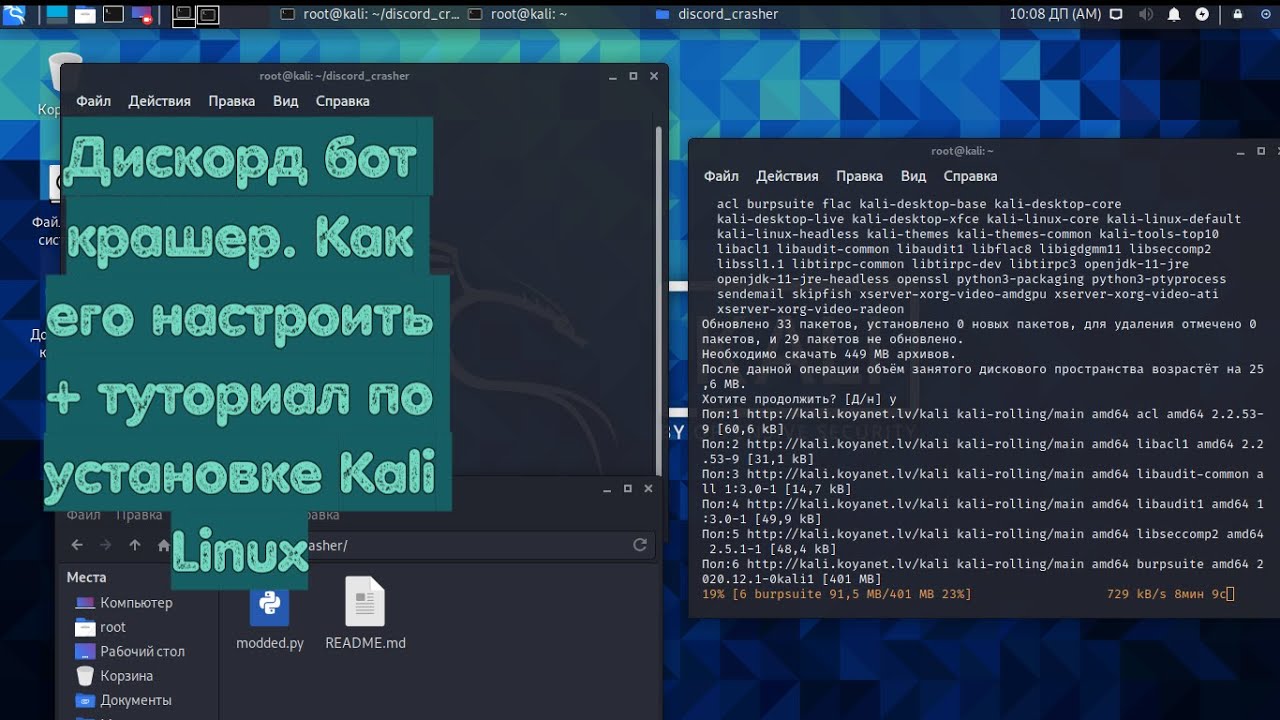Reload the folder with the refresh icon
Image resolution: width=1280 pixels, height=720 pixels.
(640, 545)
